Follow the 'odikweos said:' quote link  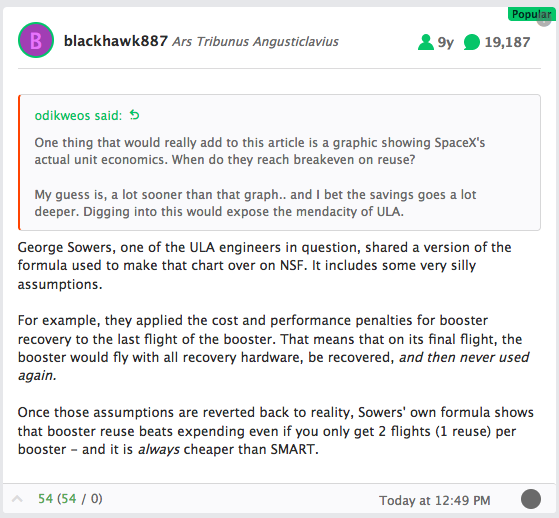pyautogui.click(x=78, y=116)
